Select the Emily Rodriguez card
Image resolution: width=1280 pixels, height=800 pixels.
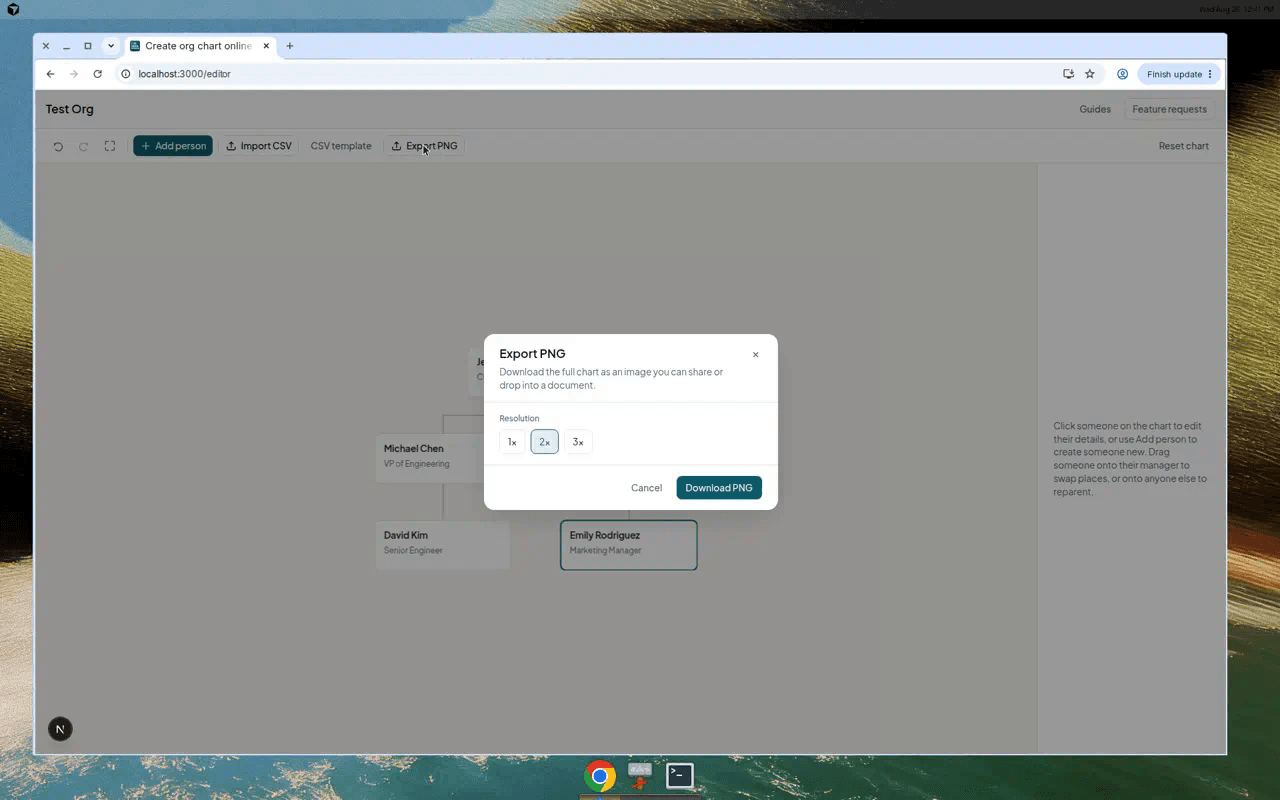629,545
